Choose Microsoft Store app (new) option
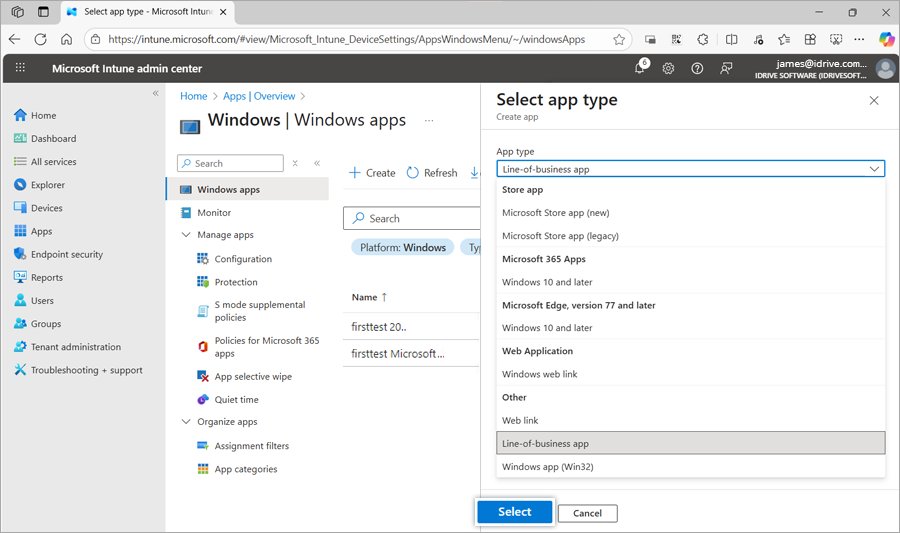The image size is (900, 533). (555, 213)
